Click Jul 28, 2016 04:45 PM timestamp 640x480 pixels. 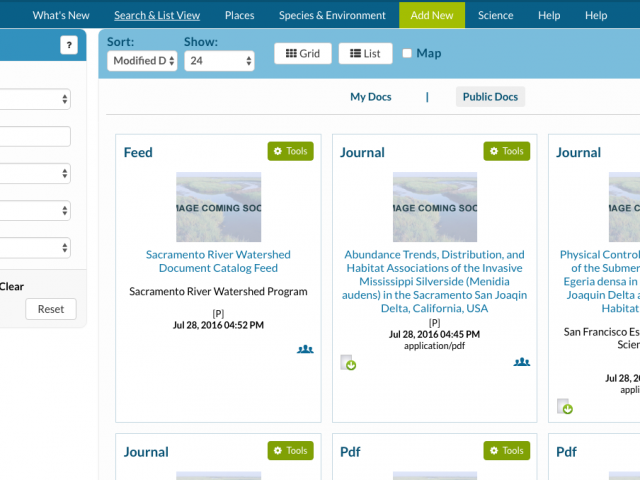click(434, 334)
